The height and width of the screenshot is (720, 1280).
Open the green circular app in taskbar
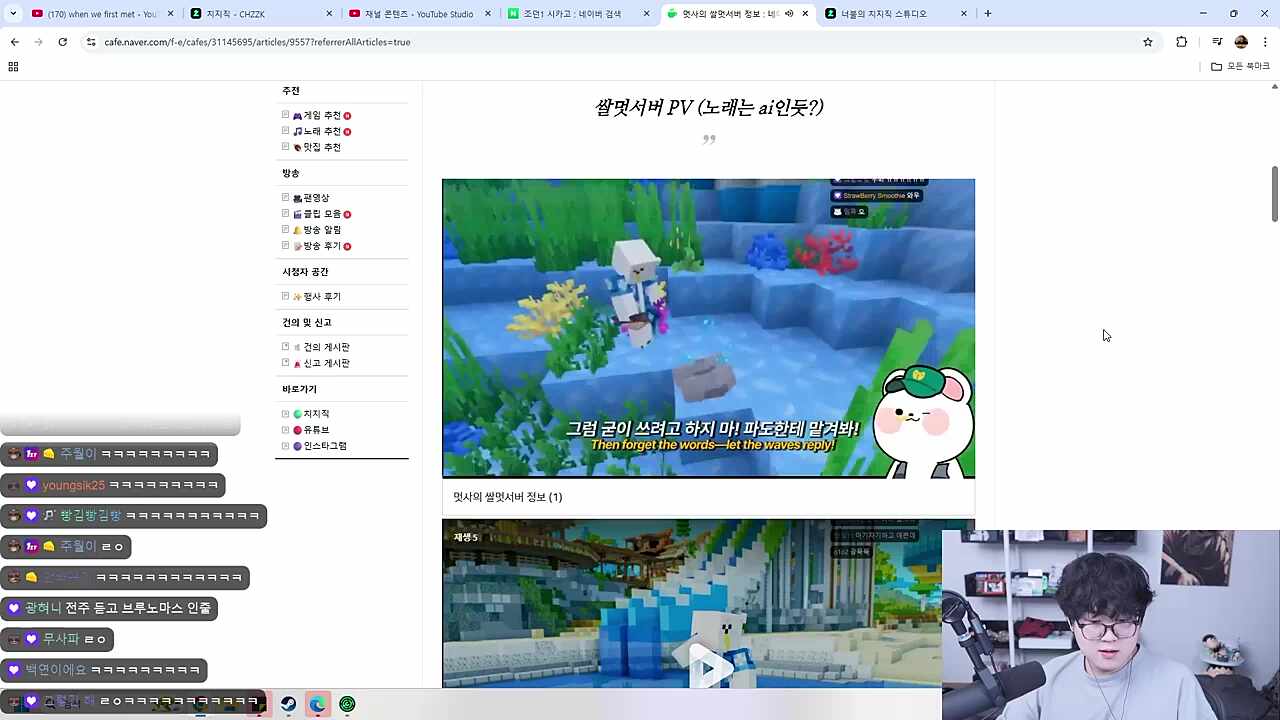point(347,704)
